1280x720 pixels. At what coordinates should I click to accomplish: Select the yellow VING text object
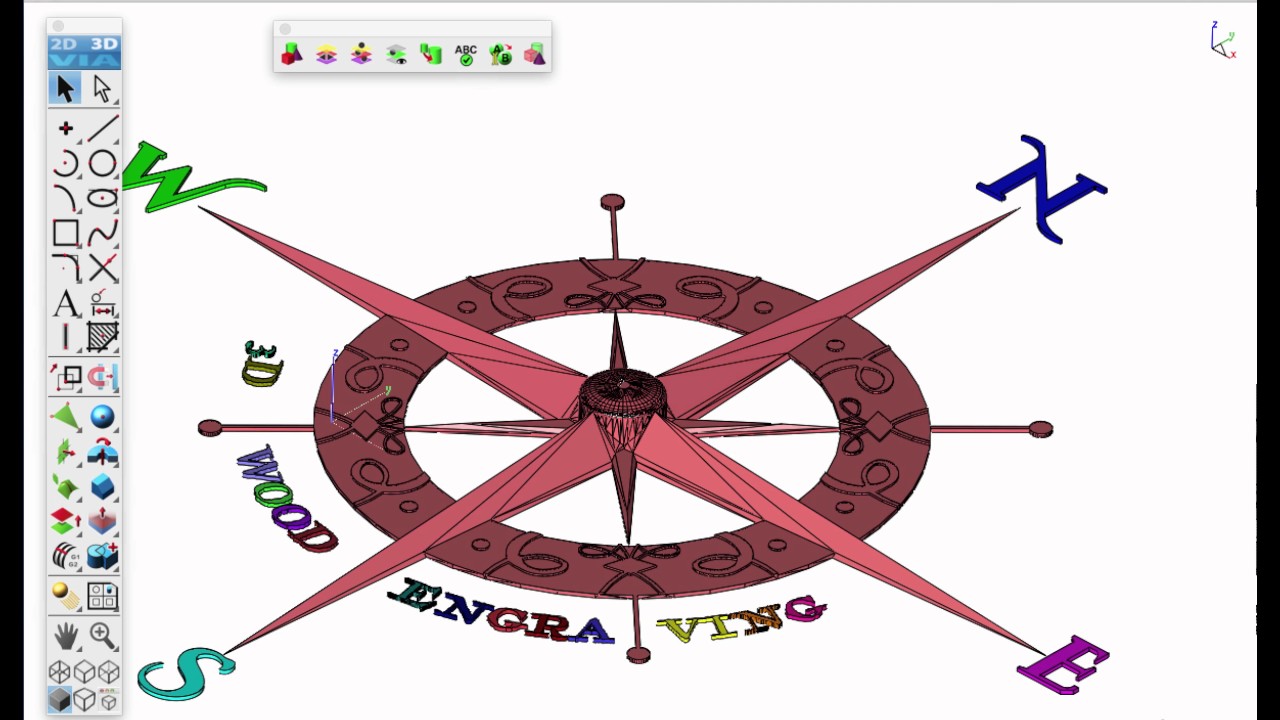742,620
